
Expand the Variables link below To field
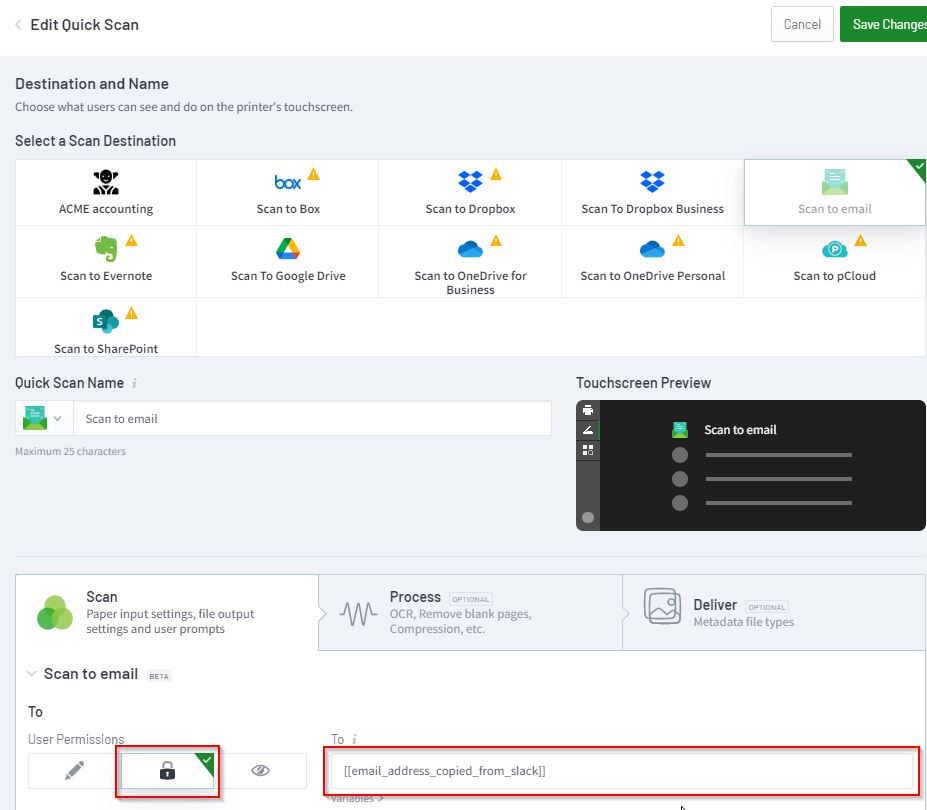pyautogui.click(x=357, y=799)
